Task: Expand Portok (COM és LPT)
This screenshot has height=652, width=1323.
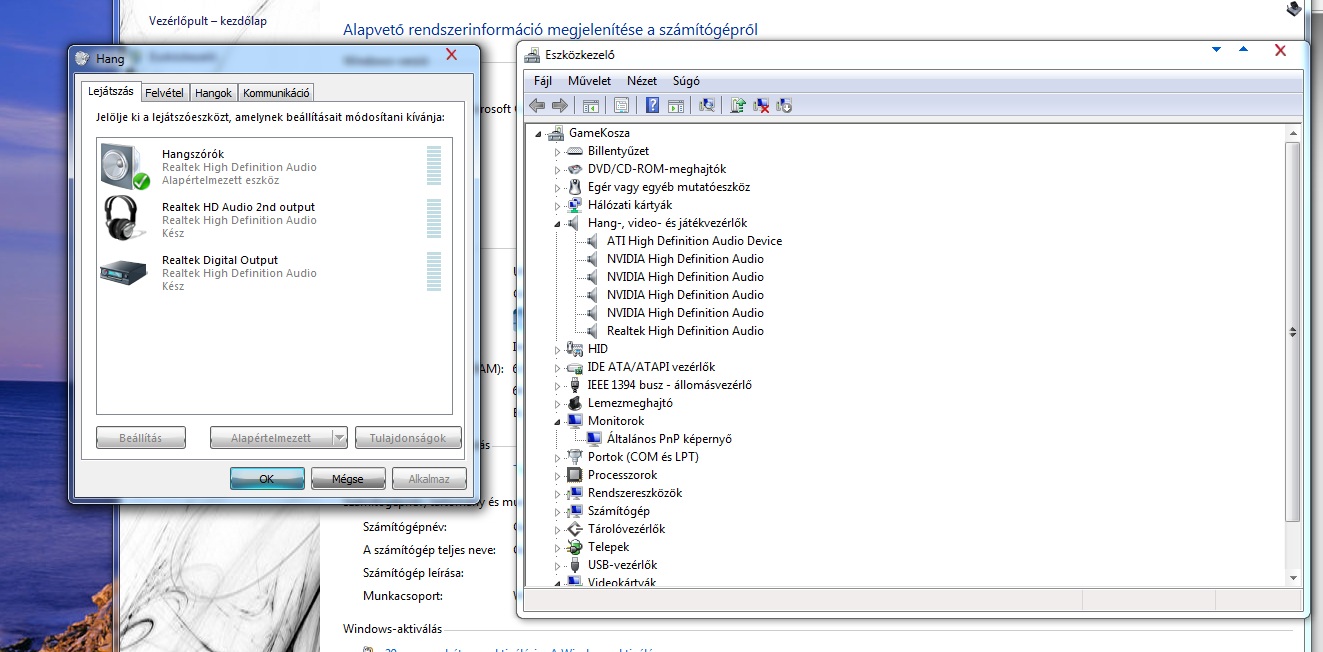Action: click(558, 457)
